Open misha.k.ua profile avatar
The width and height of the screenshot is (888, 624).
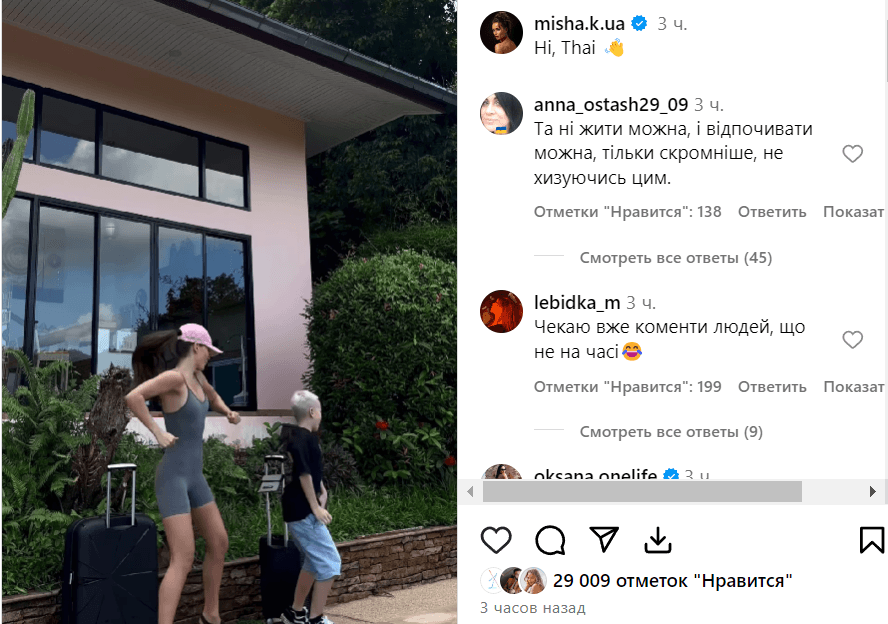pos(501,32)
